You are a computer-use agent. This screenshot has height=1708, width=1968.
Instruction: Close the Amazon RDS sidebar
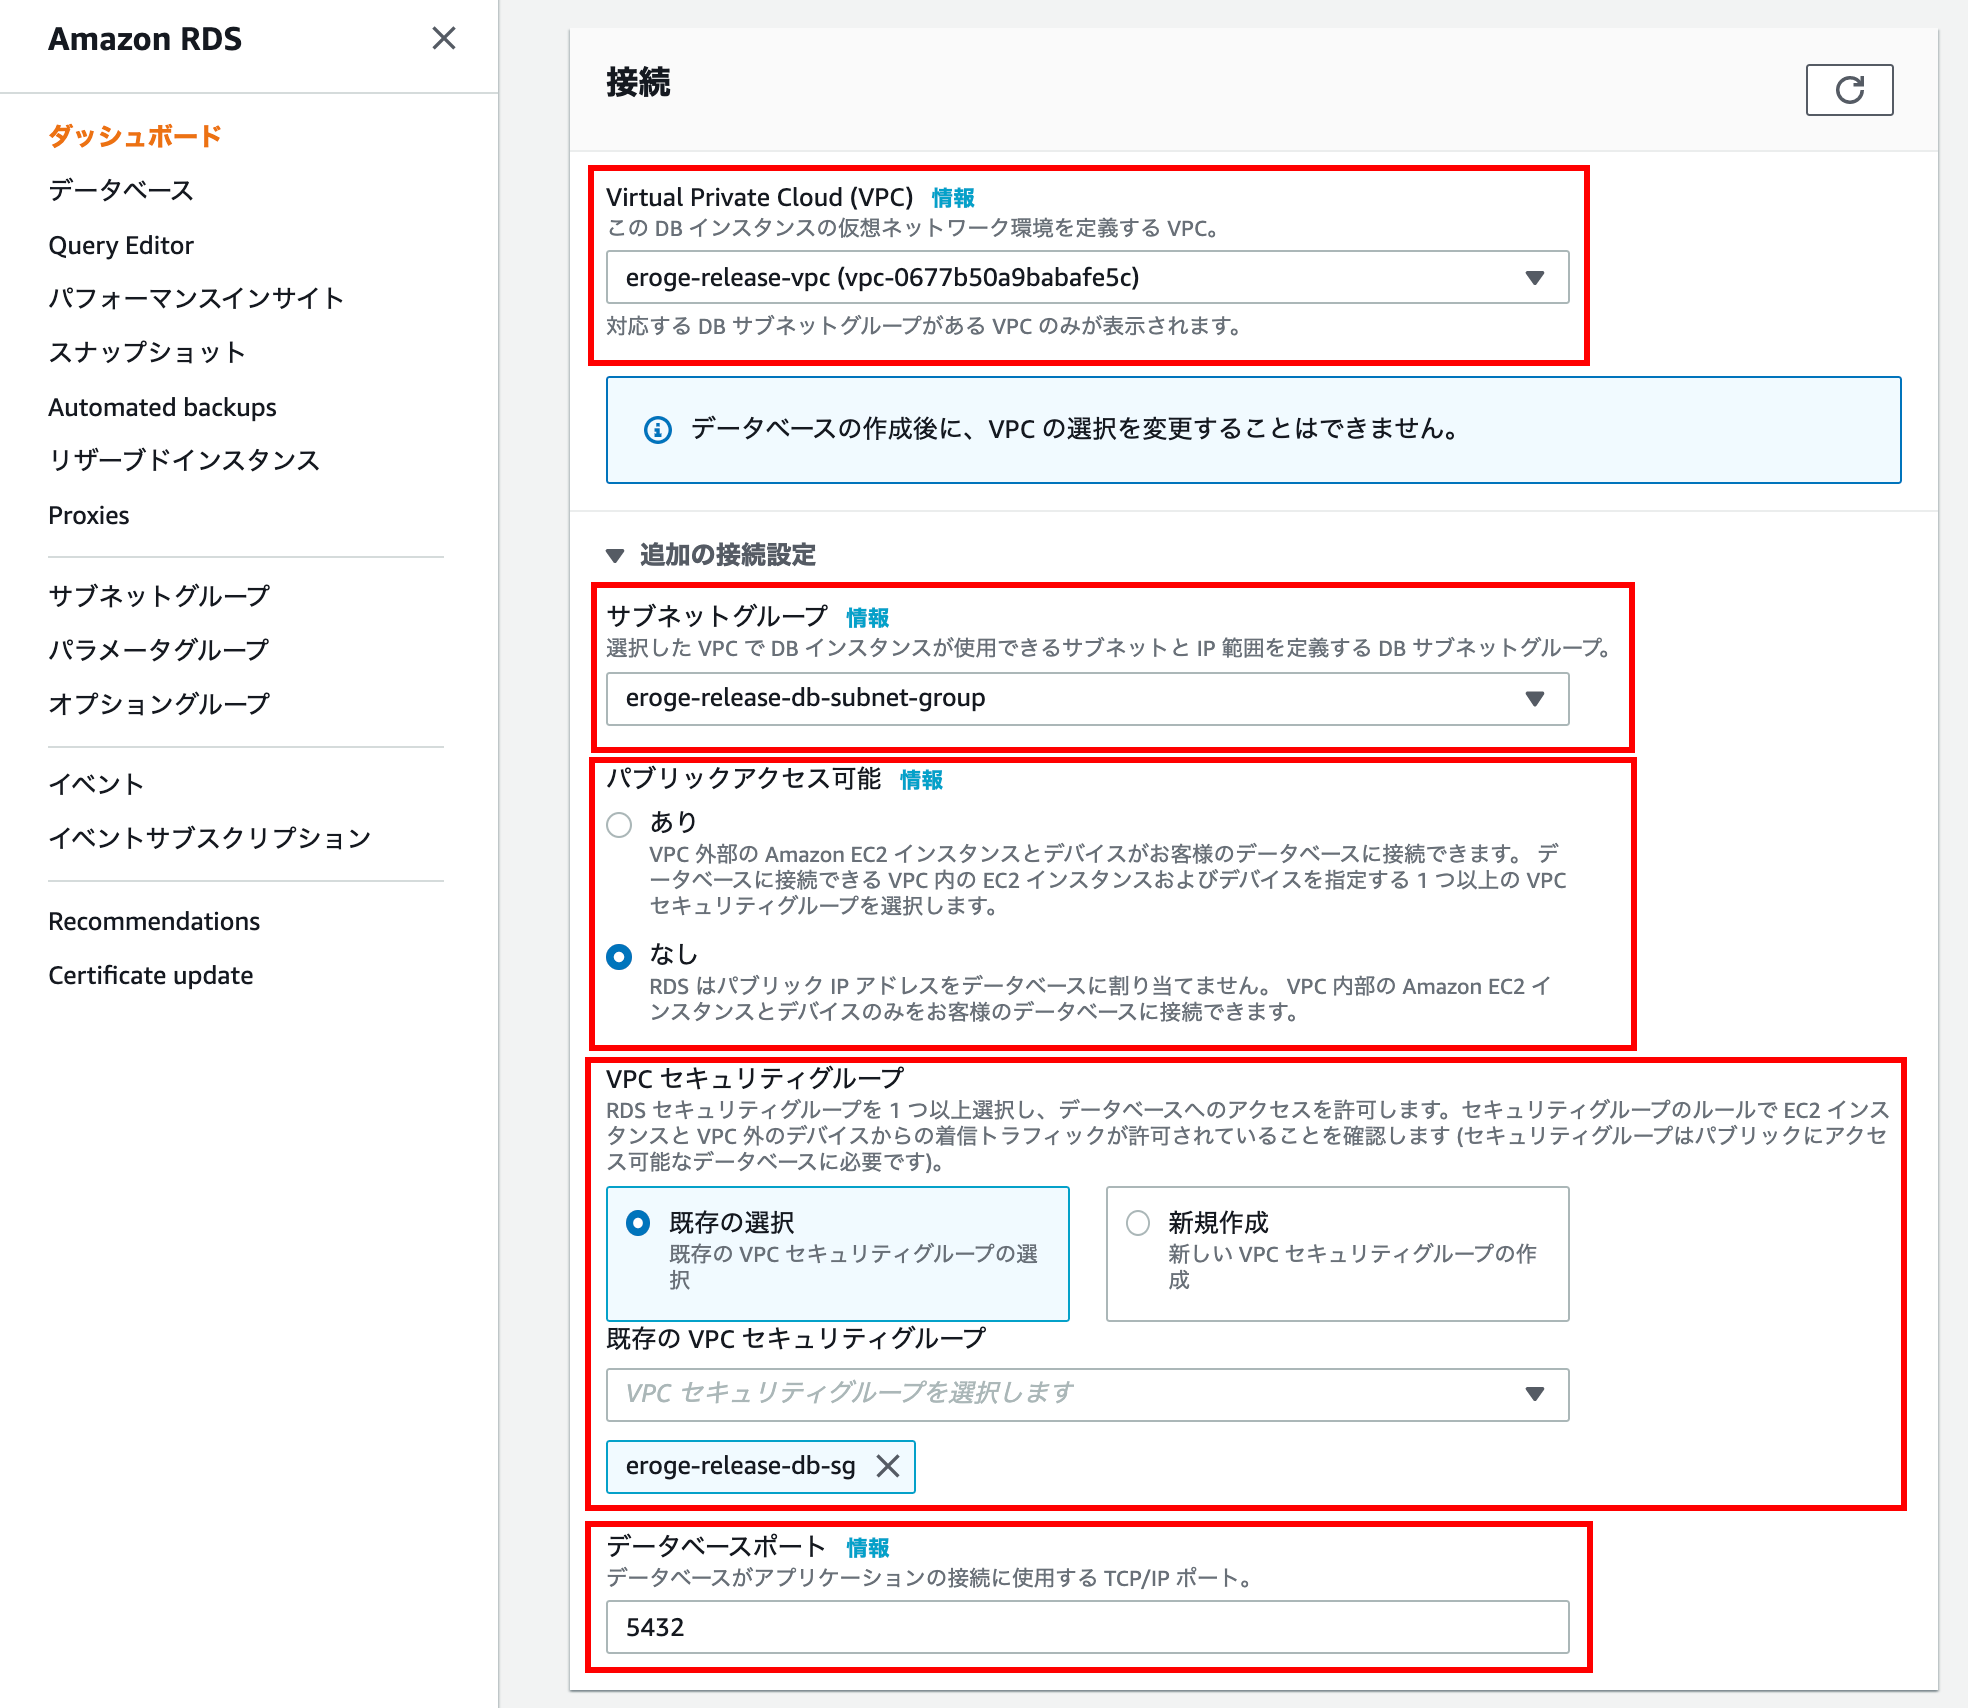pos(443,38)
